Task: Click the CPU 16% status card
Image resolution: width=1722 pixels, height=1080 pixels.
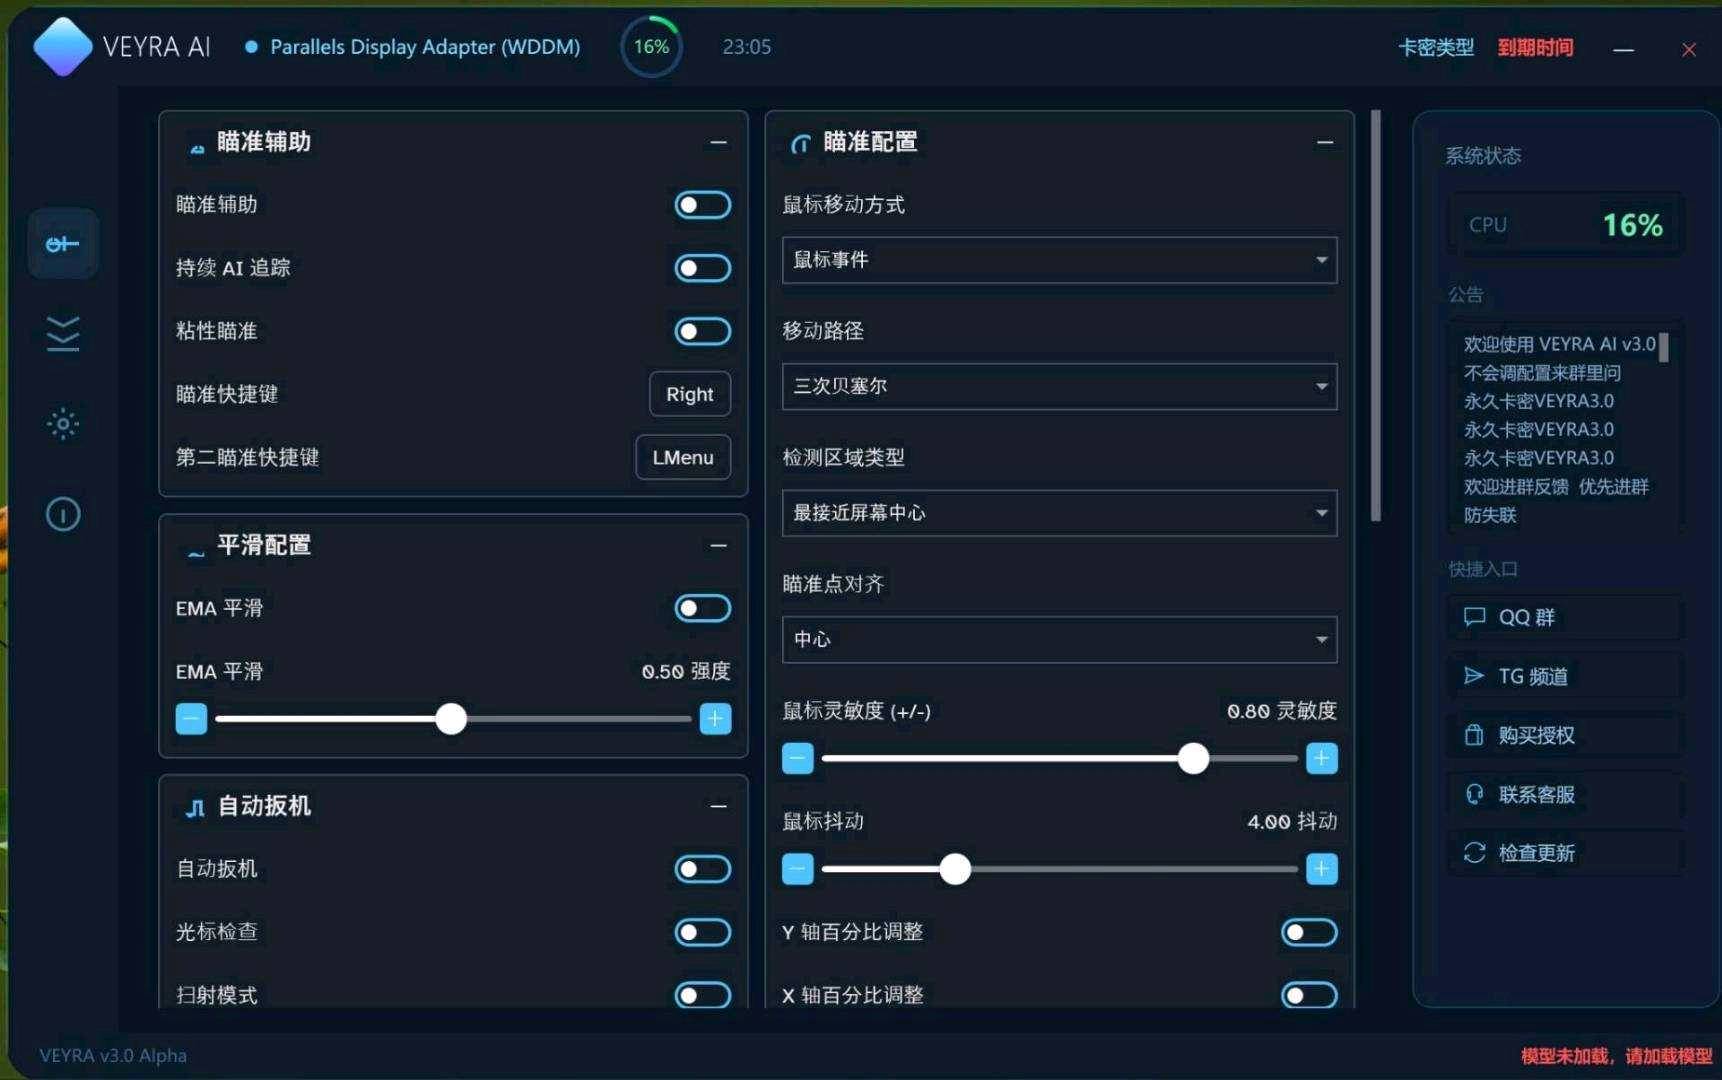Action: tap(1564, 225)
